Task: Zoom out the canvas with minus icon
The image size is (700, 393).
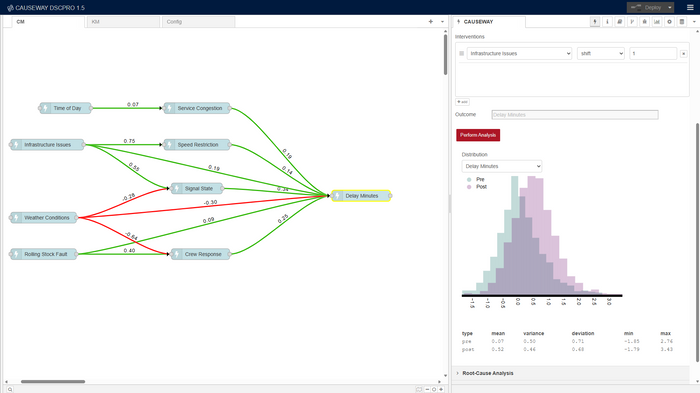Action: 427,389
